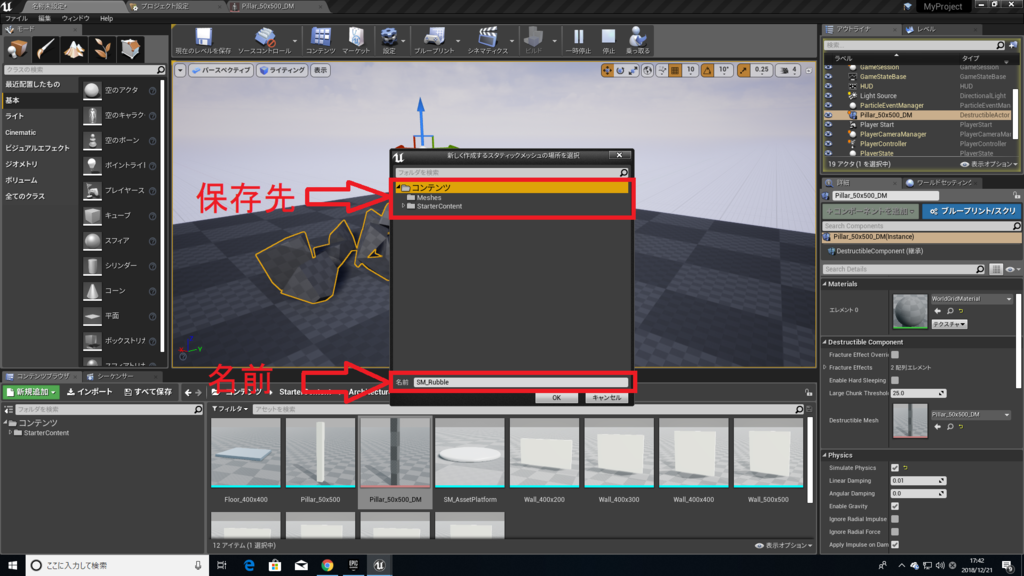Open scale snap 0.25 dropdown
The image size is (1024, 576).
pyautogui.click(x=761, y=71)
